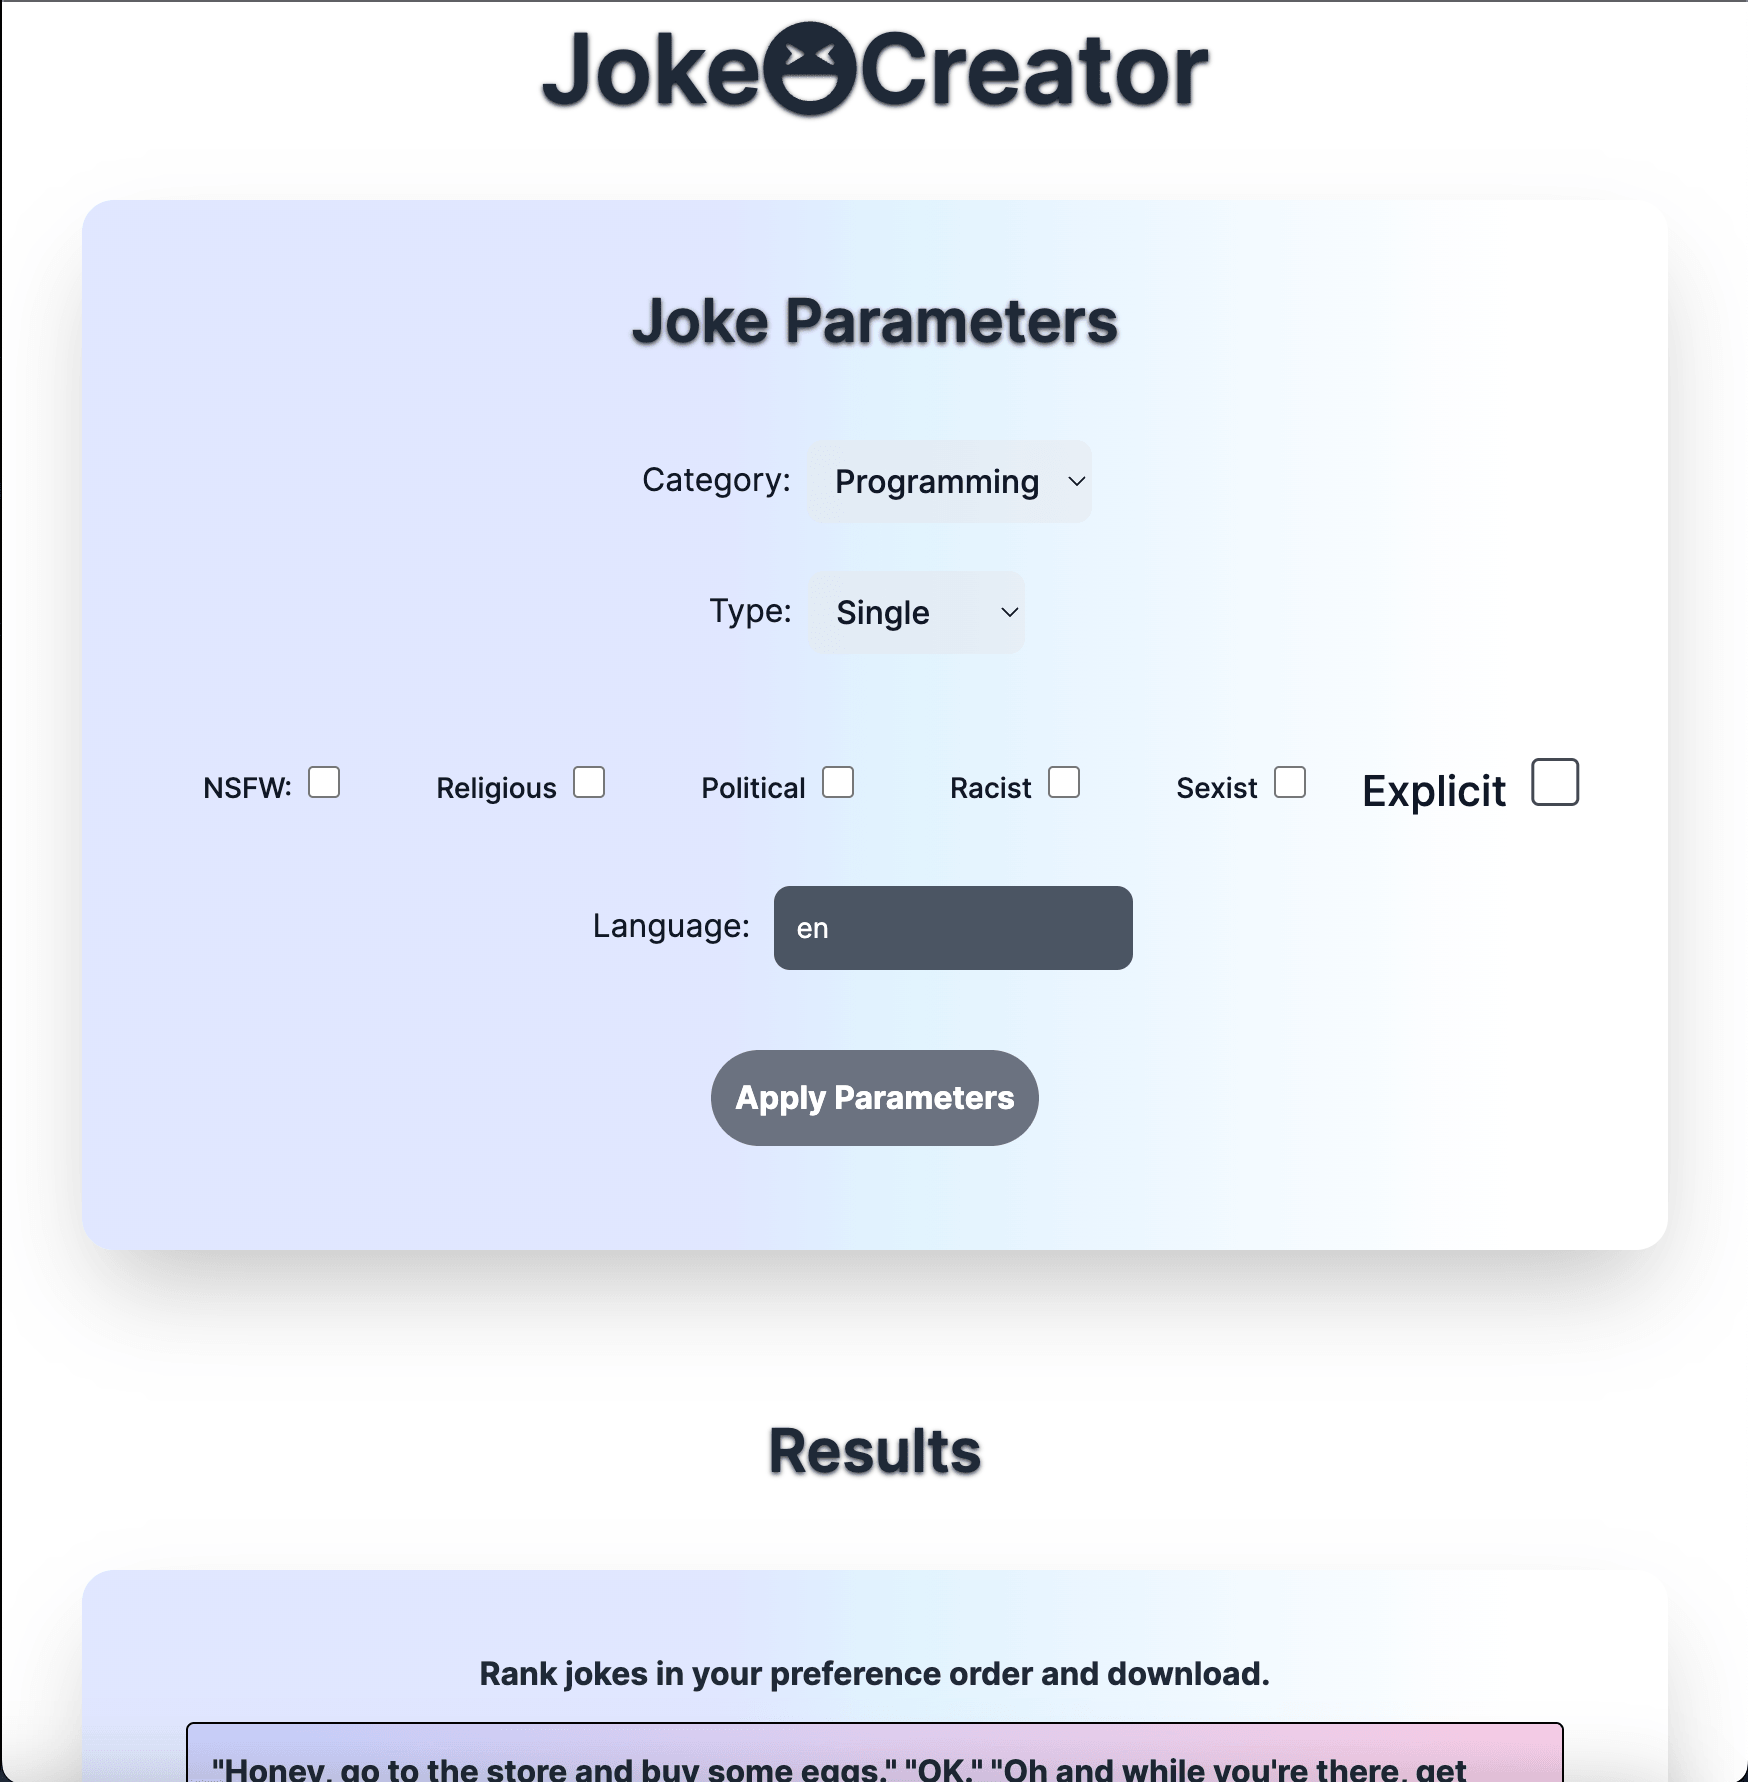1748x1782 pixels.
Task: Click the laughing emoji logo icon
Action: pyautogui.click(x=809, y=68)
